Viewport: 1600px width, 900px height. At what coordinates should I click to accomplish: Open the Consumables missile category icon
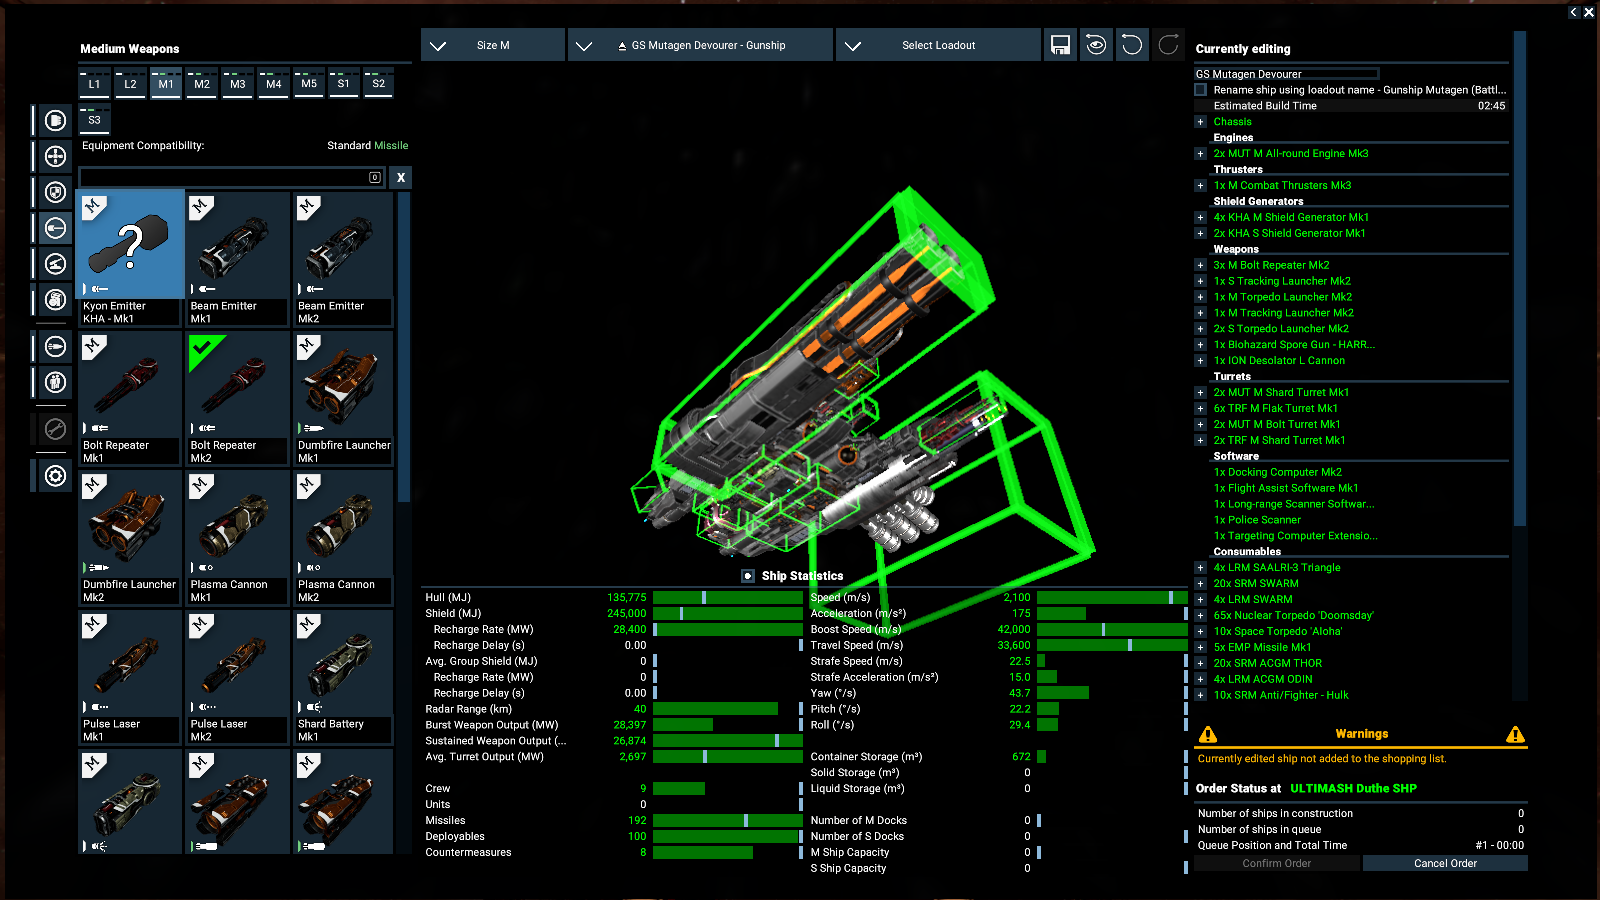56,346
